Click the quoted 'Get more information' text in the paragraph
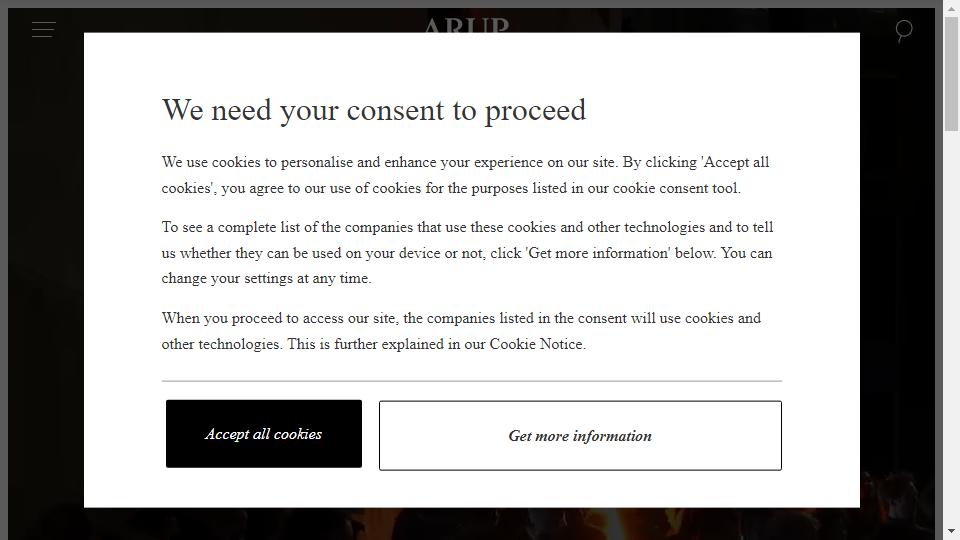The height and width of the screenshot is (540, 960). tap(598, 253)
